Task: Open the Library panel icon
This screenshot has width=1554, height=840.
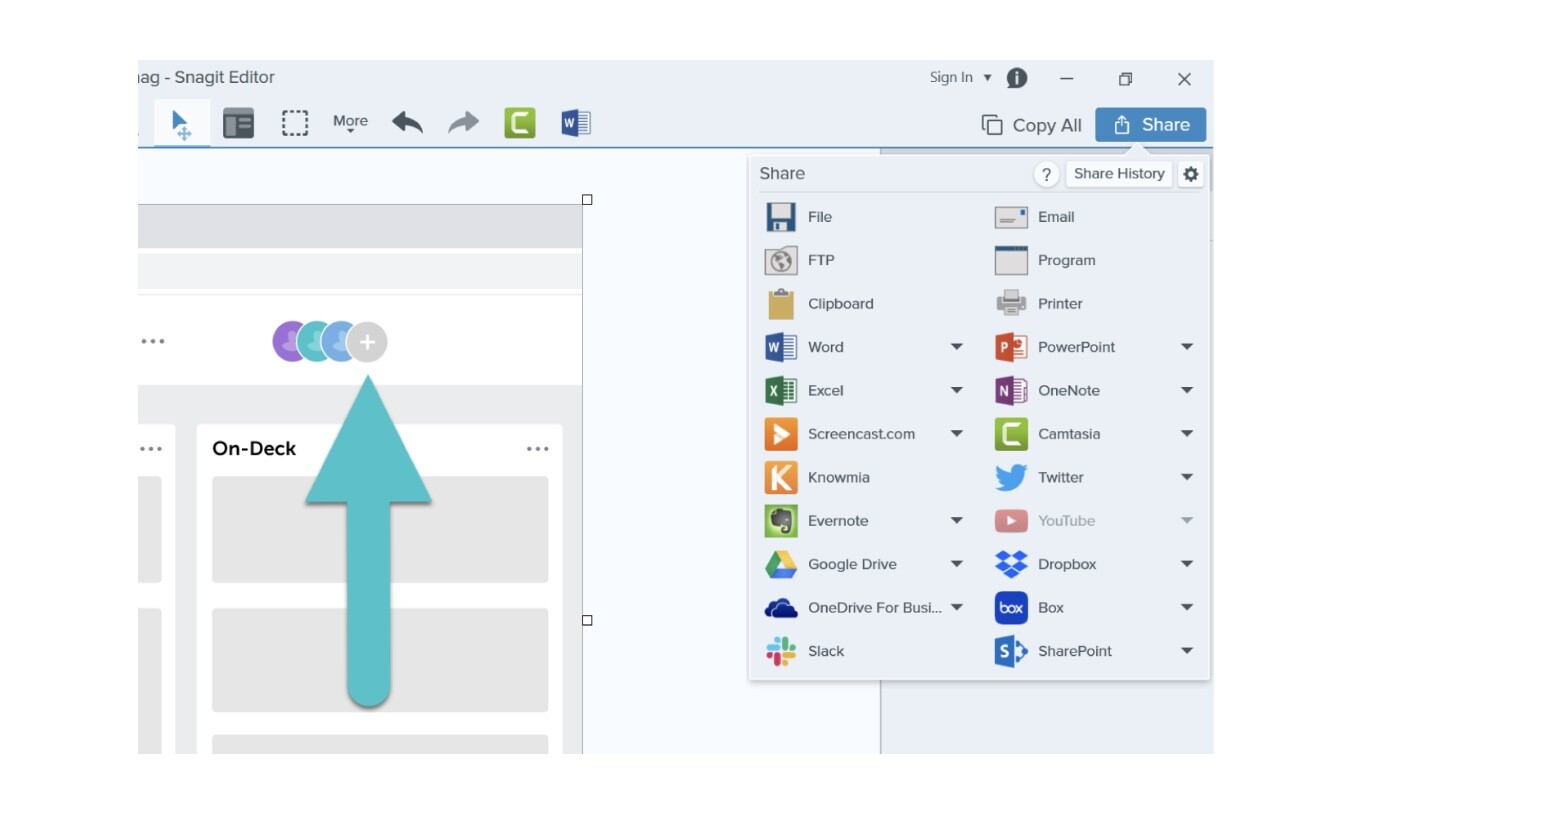Action: coord(238,124)
